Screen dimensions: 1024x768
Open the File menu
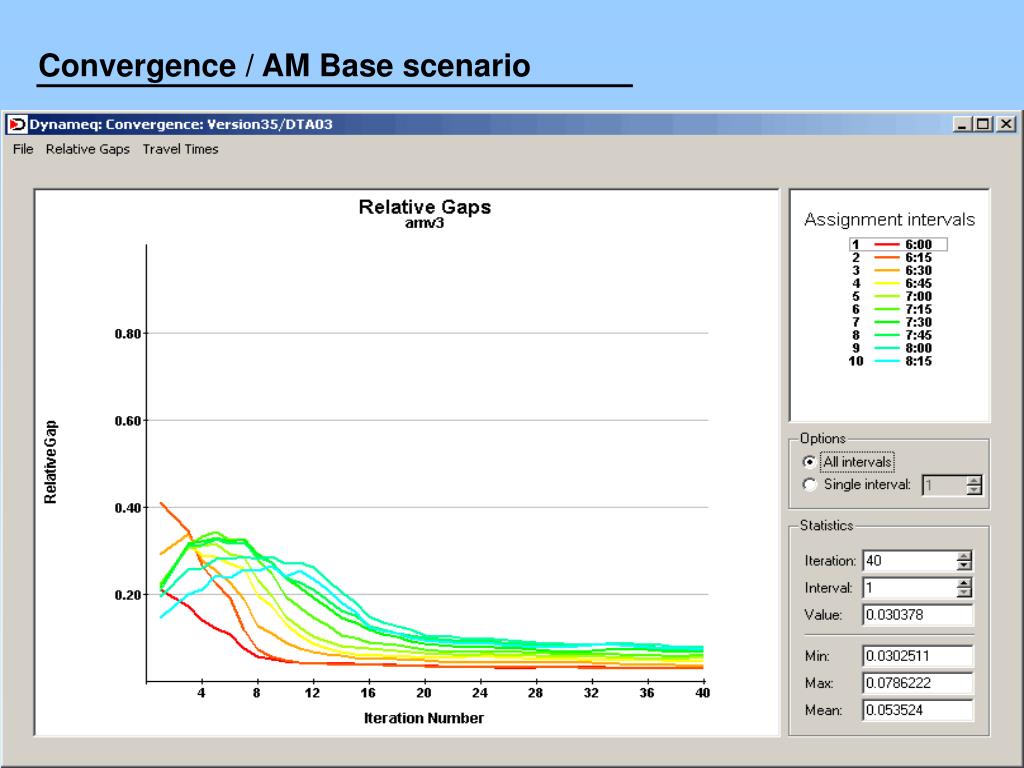point(23,149)
